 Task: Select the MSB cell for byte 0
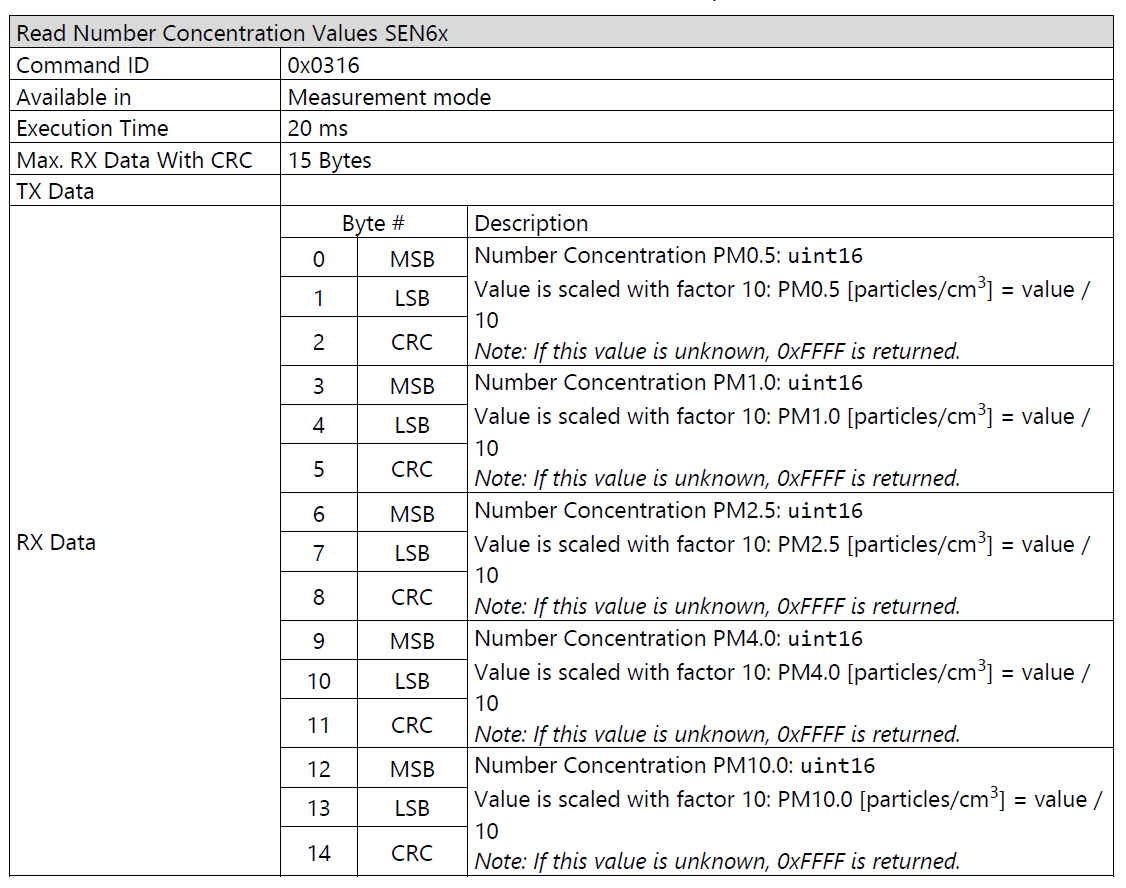pos(412,258)
